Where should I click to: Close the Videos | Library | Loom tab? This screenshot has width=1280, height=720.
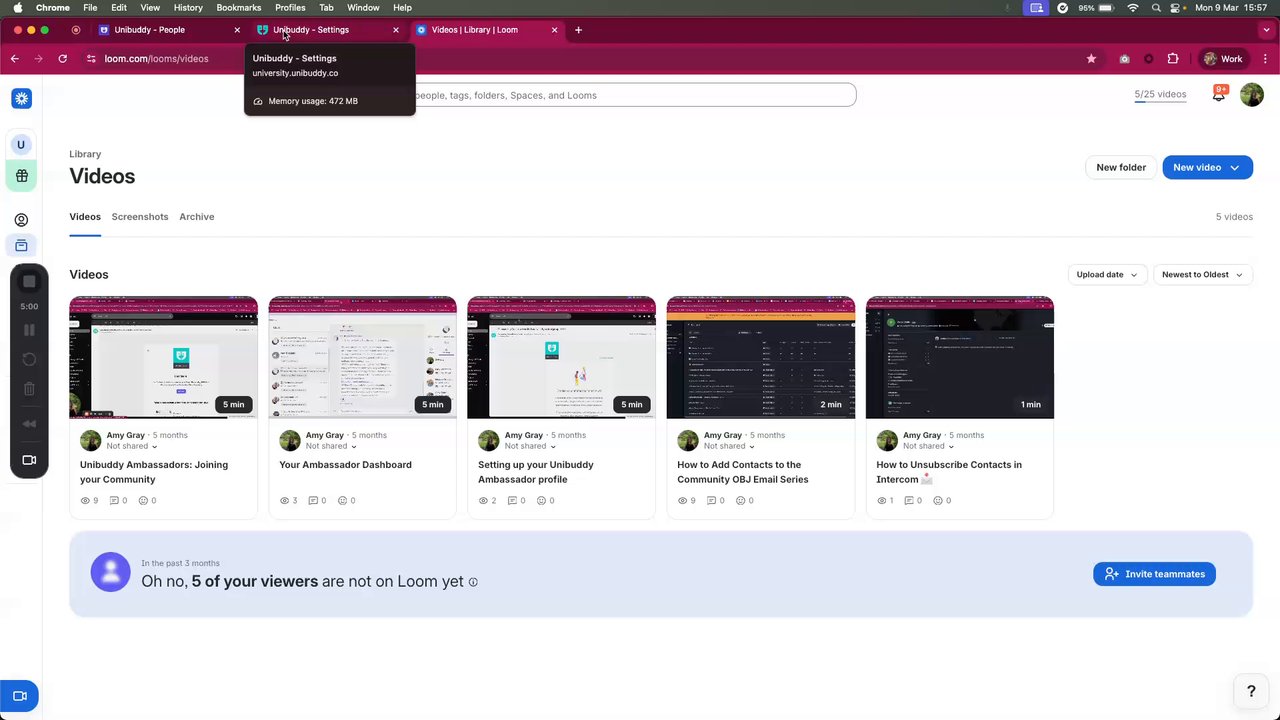tap(555, 30)
